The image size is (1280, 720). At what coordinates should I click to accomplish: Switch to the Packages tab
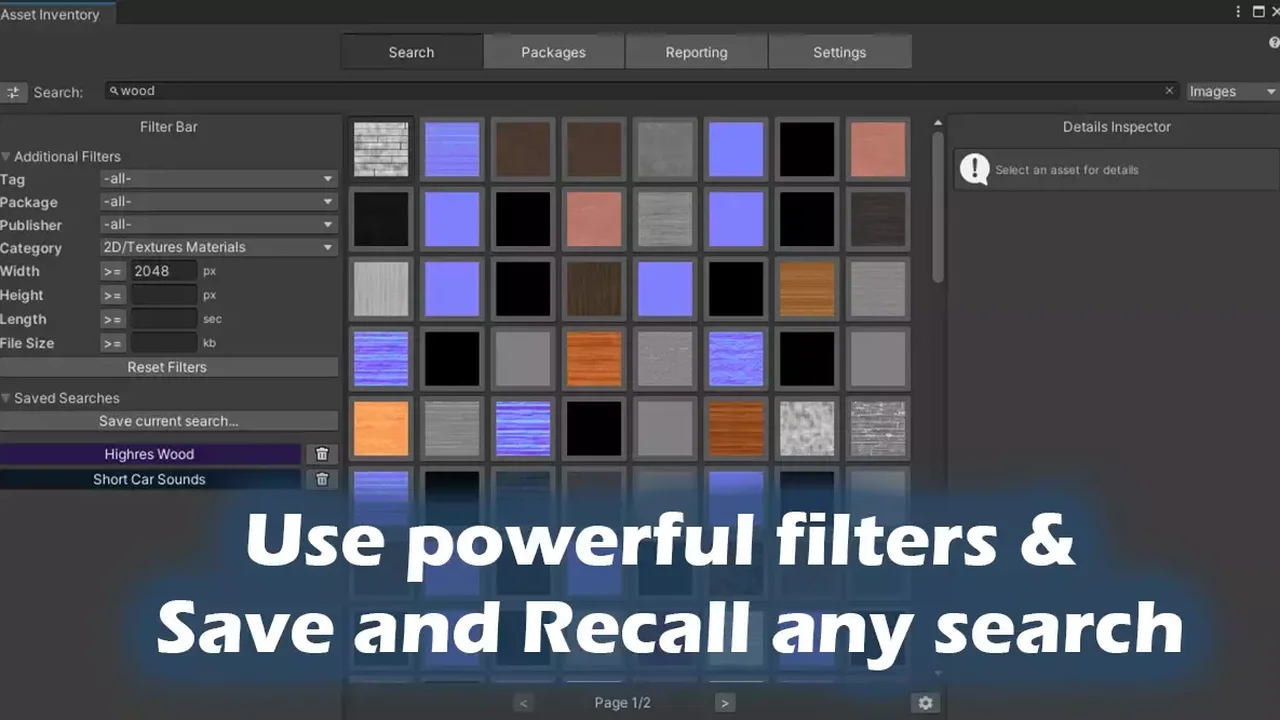[x=554, y=52]
